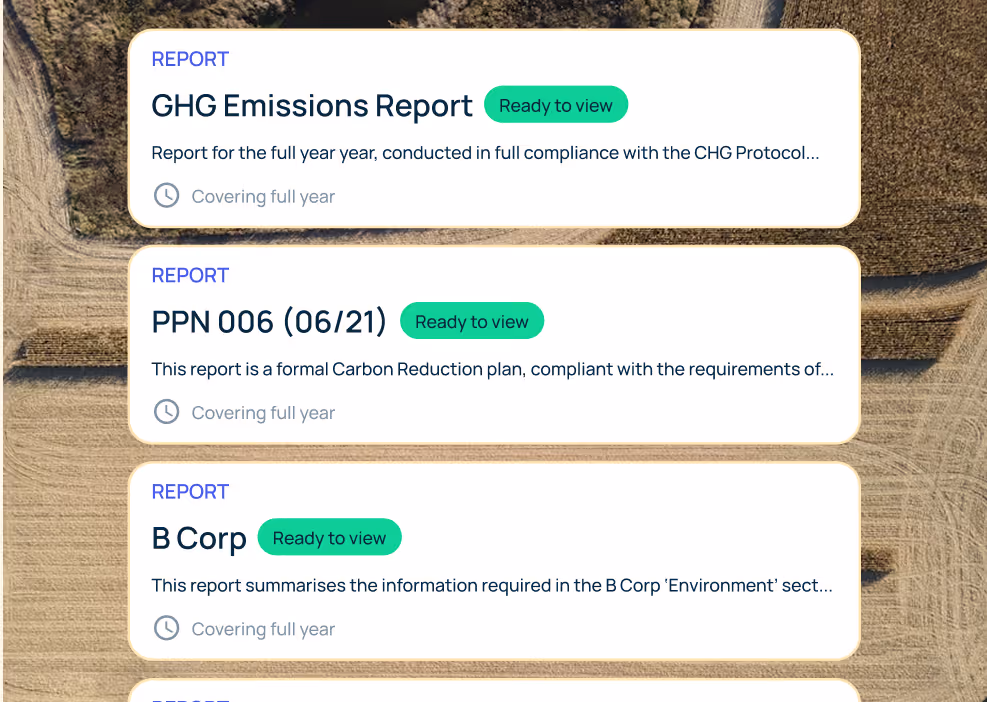The height and width of the screenshot is (702, 987).
Task: Select the REPORT label on the PPN 006 card
Action: pos(190,275)
